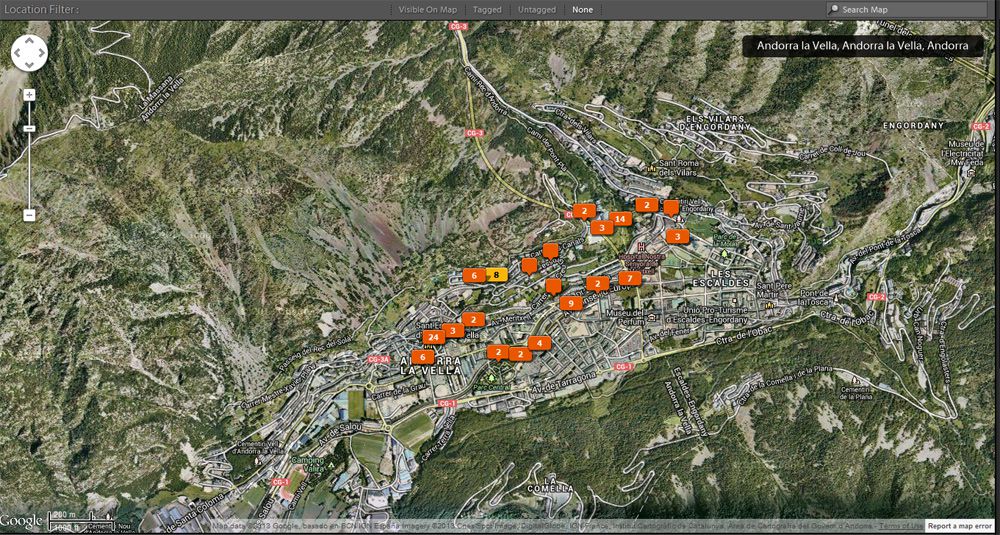The width and height of the screenshot is (1000, 535).
Task: Pan the map down with the arrow
Action: (x=29, y=63)
